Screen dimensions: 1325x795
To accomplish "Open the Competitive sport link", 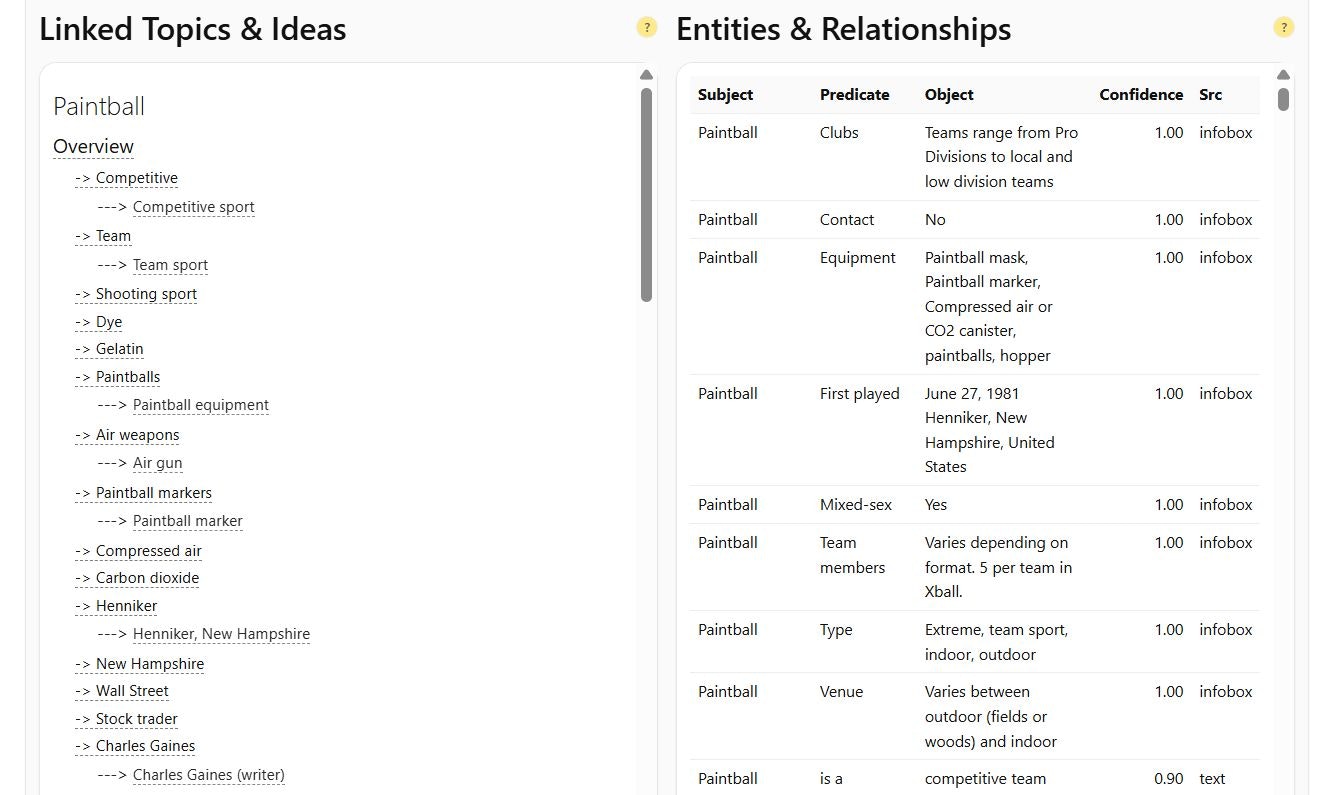I will click(x=193, y=207).
